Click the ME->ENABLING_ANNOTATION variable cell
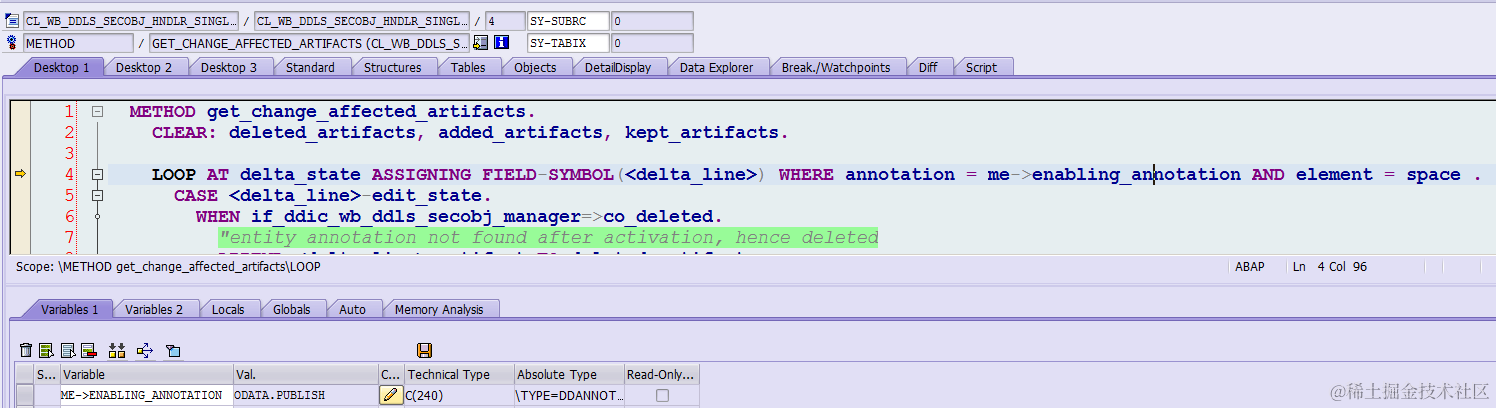Viewport: 1496px width, 408px height. coord(146,396)
